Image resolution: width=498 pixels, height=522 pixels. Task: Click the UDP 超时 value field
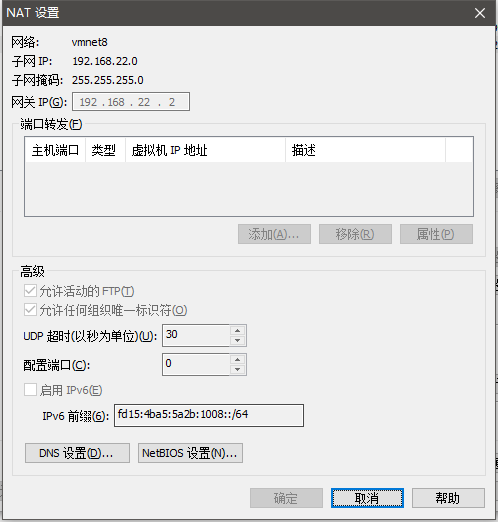pyautogui.click(x=196, y=335)
